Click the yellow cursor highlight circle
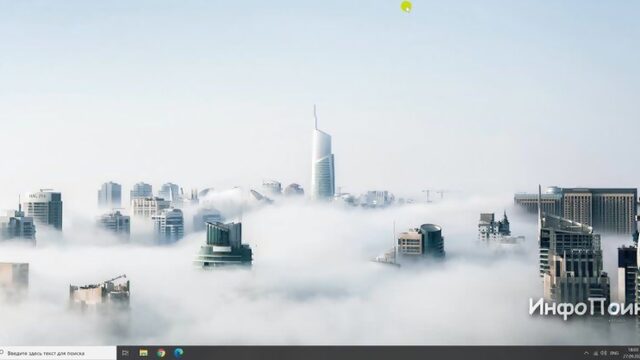The height and width of the screenshot is (360, 640). [406, 7]
